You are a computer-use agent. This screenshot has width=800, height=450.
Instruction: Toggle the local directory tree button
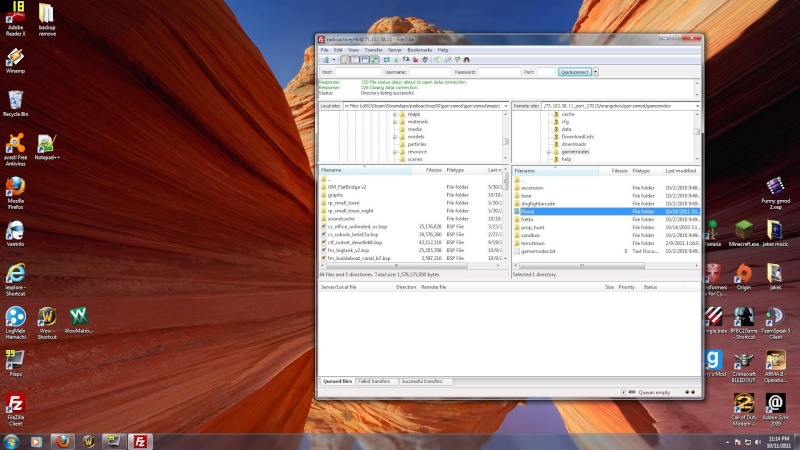tap(355, 60)
